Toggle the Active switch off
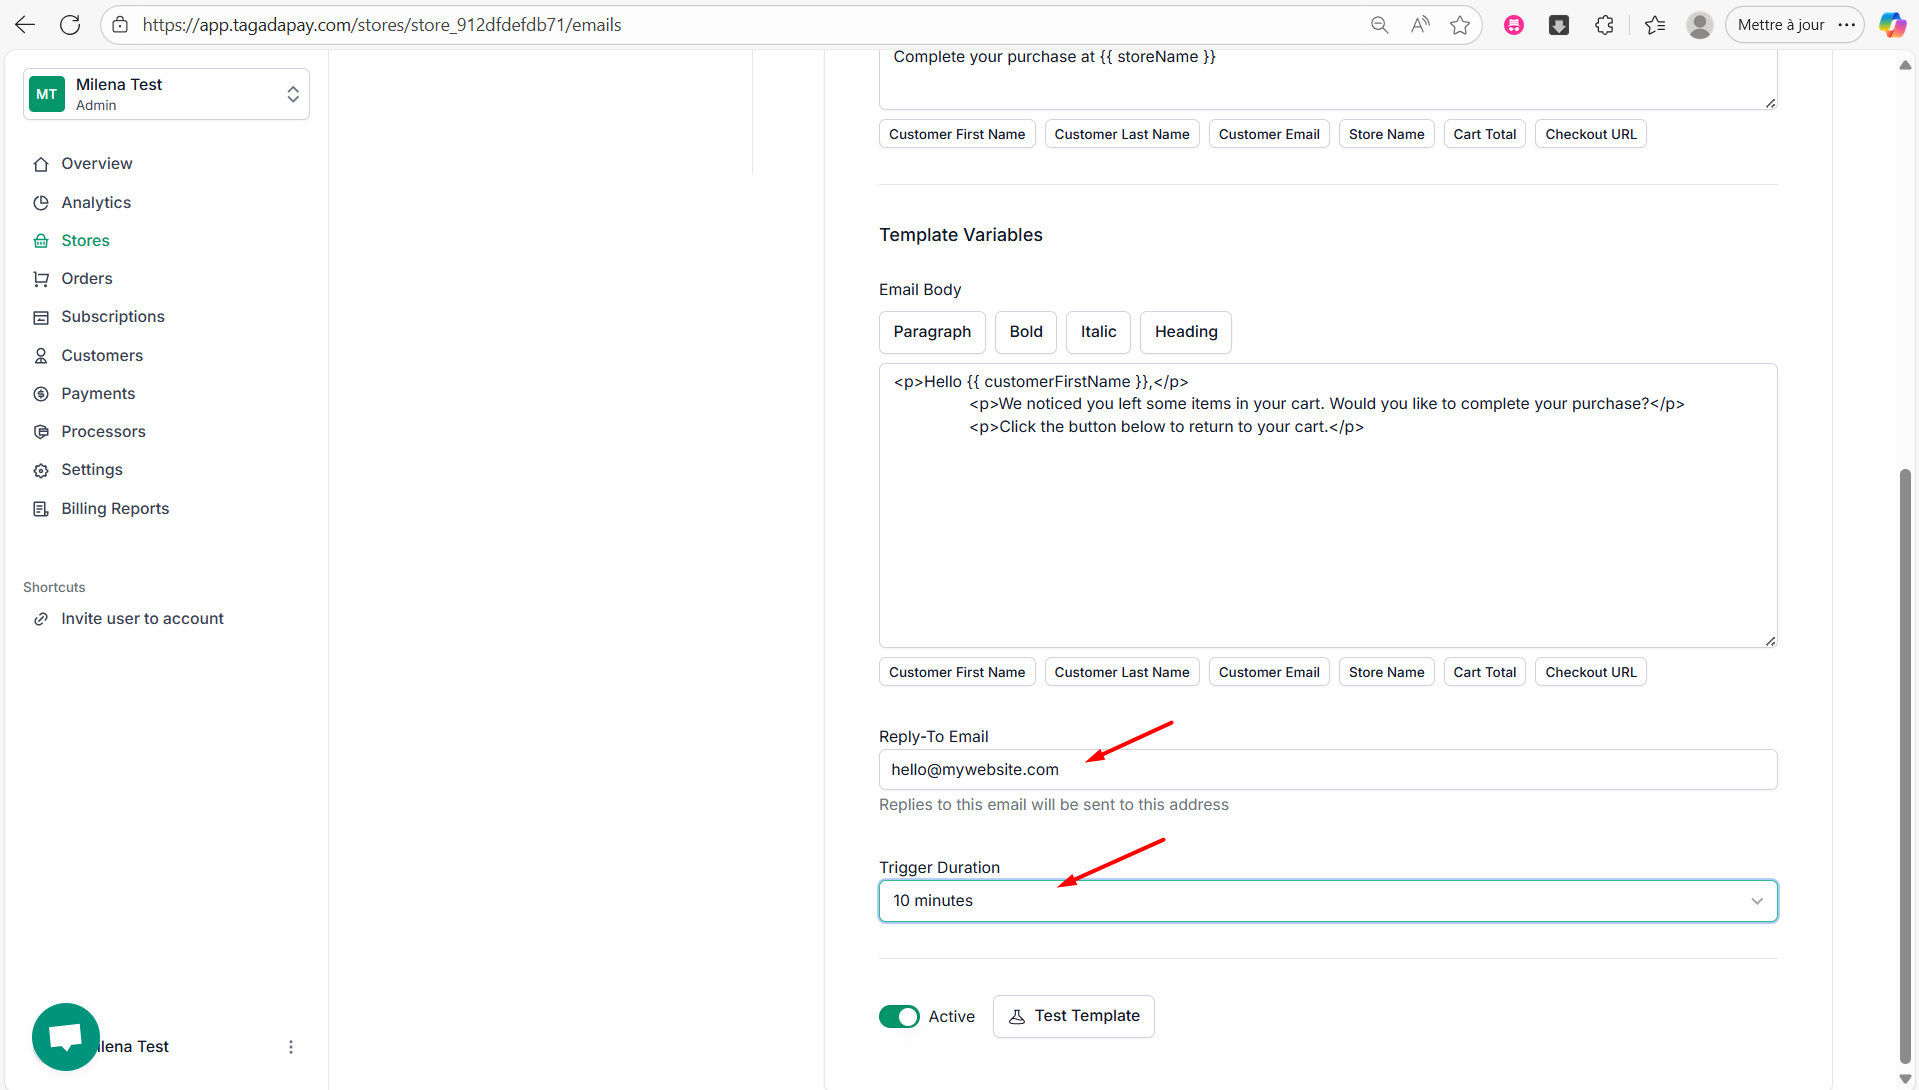 tap(899, 1016)
